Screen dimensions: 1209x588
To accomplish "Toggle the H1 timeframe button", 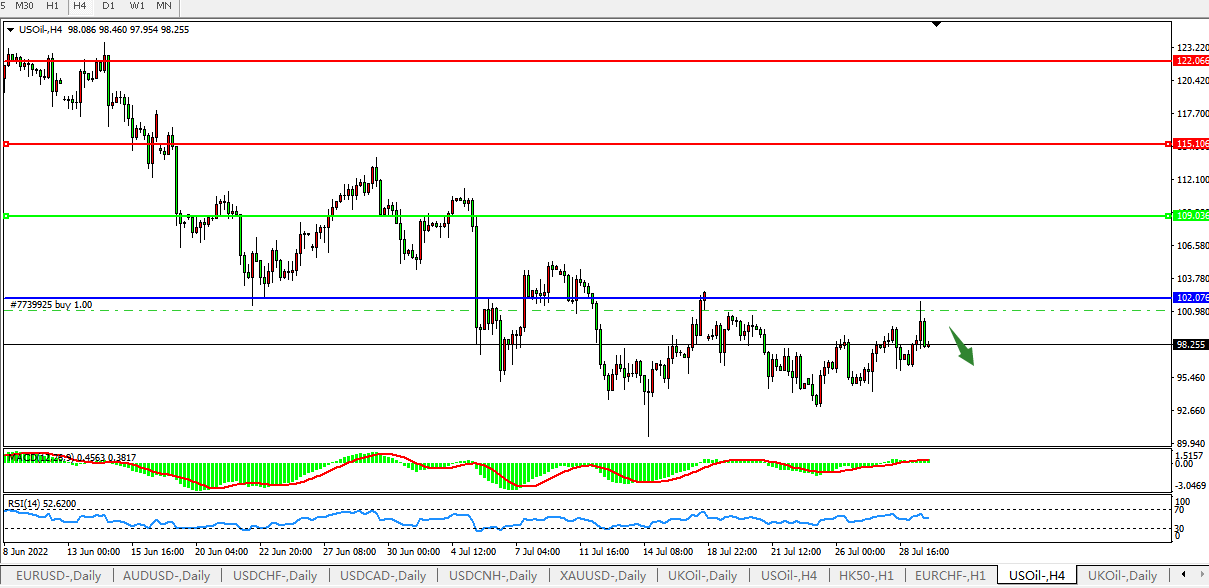I will tap(52, 6).
